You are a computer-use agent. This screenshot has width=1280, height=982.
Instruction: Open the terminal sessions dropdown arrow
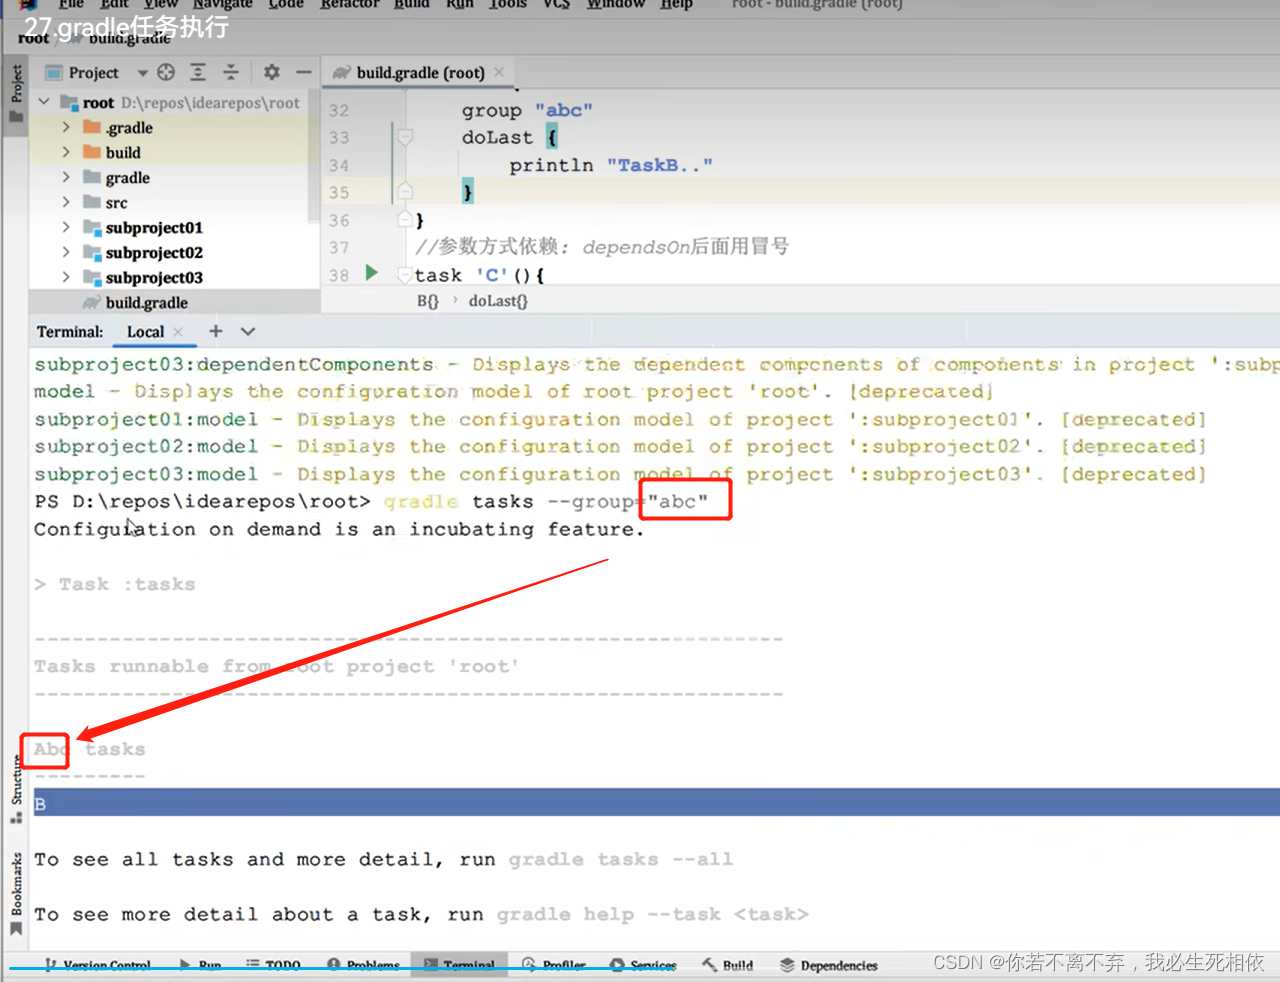tap(248, 331)
